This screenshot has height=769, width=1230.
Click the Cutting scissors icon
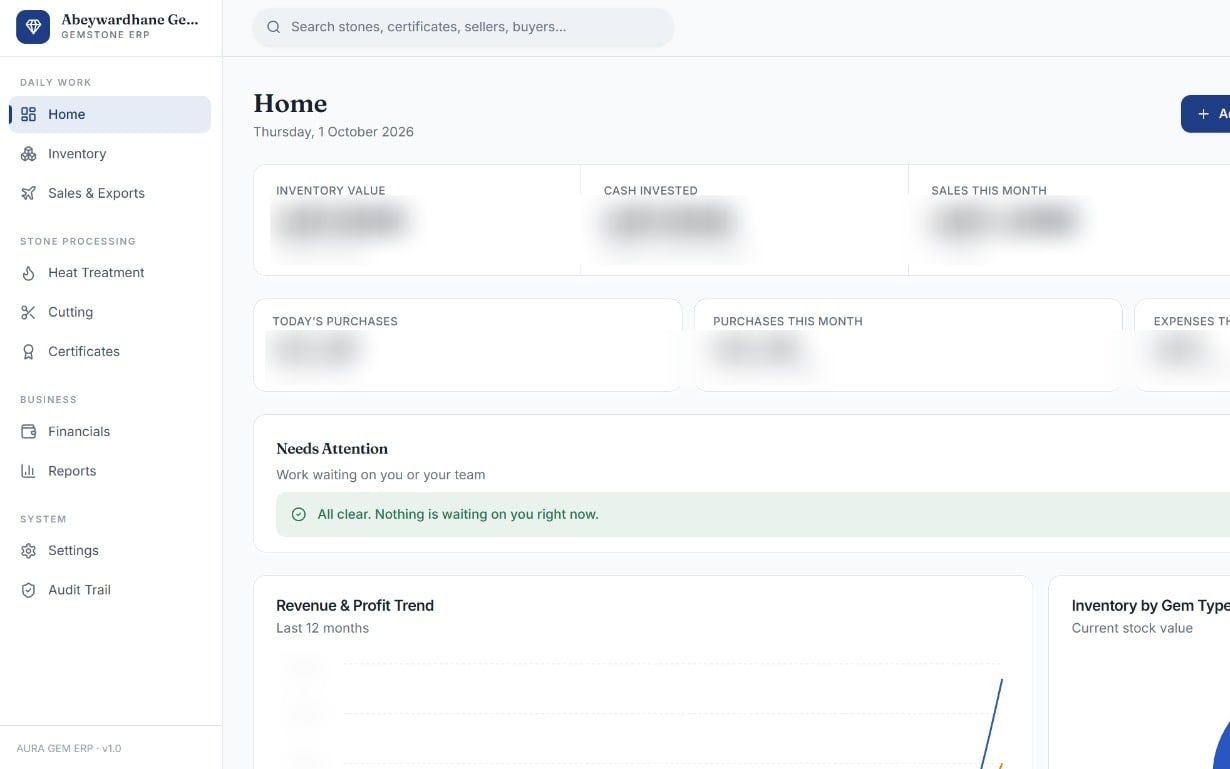[x=28, y=312]
